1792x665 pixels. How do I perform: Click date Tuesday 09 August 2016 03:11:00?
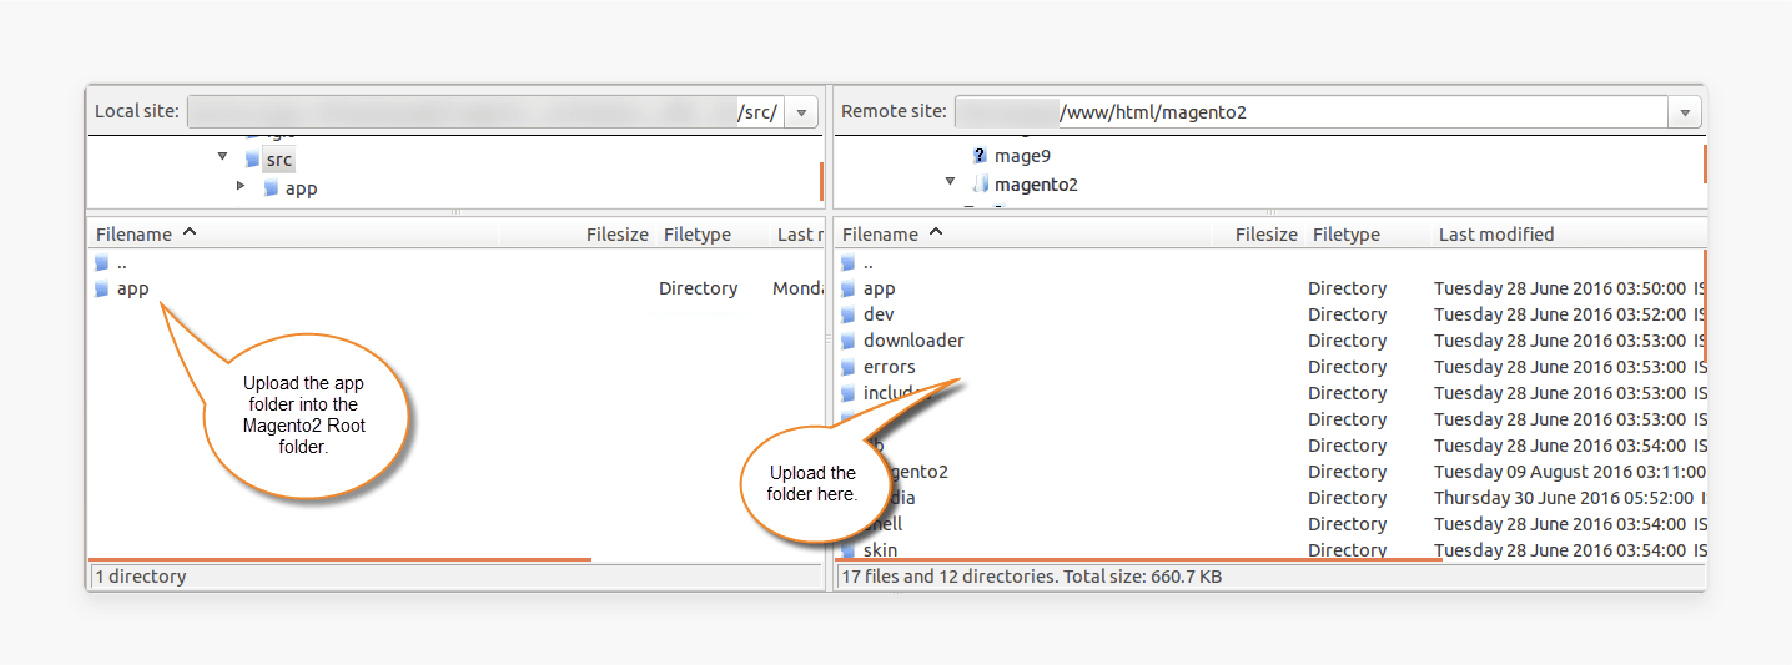click(1569, 471)
